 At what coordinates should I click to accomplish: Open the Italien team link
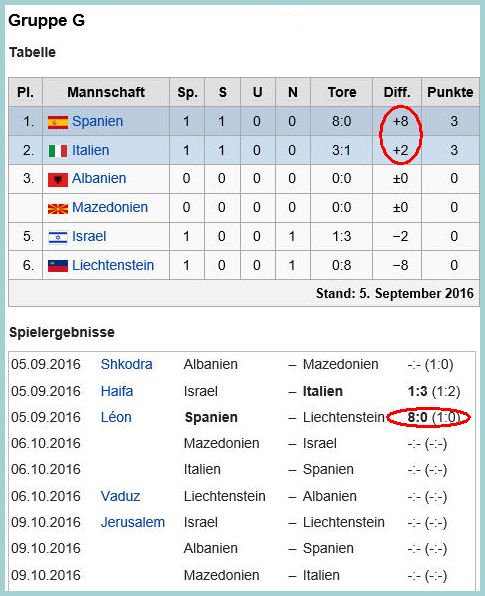tap(90, 150)
